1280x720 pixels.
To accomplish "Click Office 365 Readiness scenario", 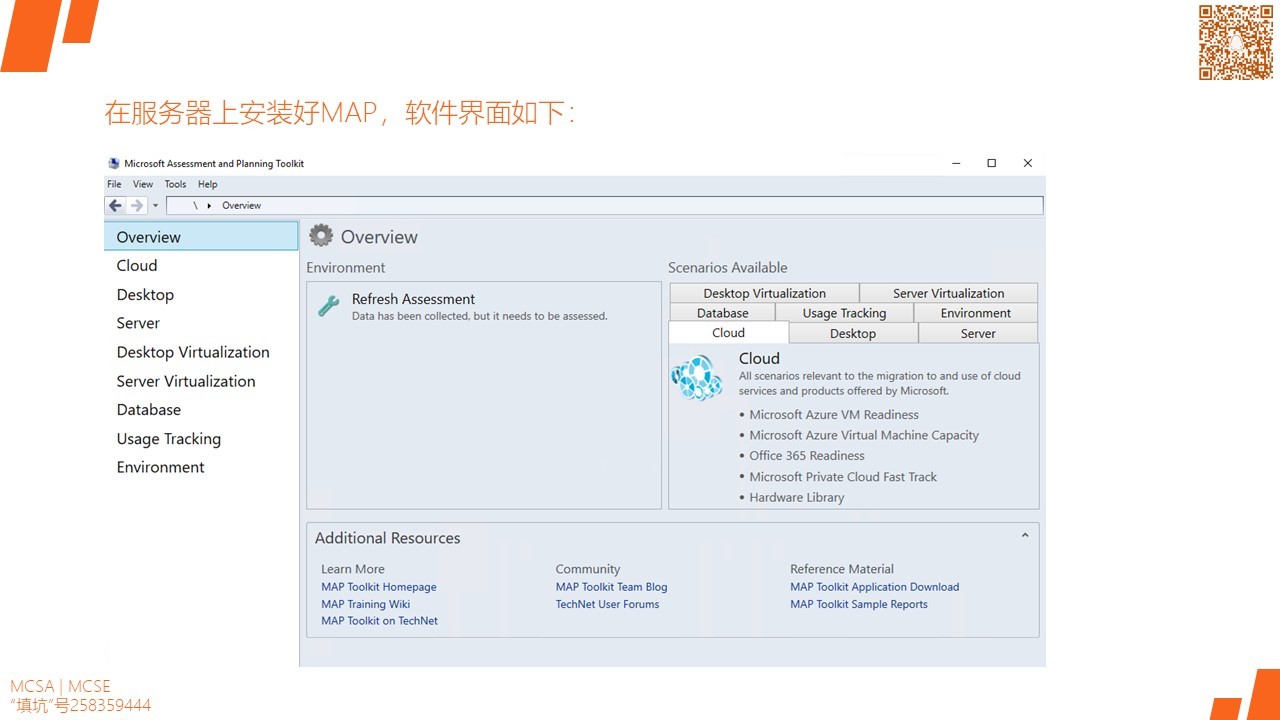I will 807,455.
